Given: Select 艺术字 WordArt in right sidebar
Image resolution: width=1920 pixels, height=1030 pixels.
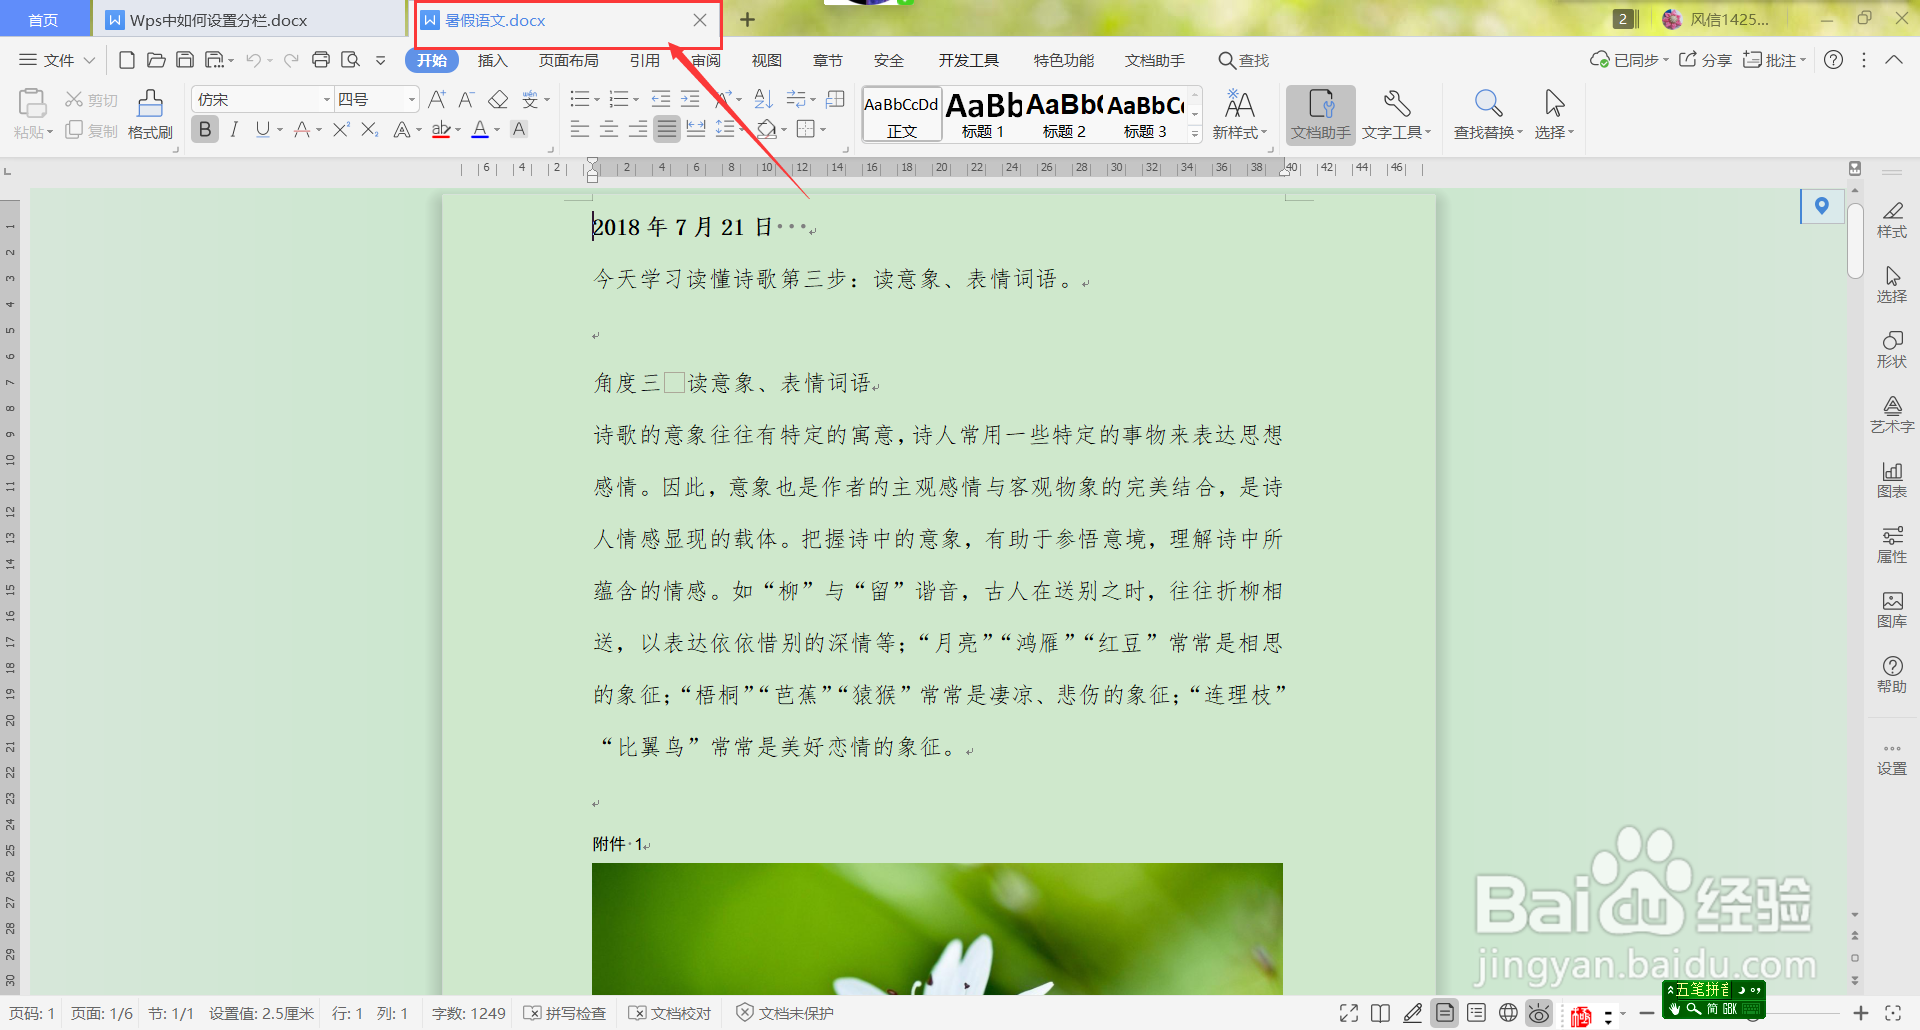Looking at the screenshot, I should pos(1893,413).
